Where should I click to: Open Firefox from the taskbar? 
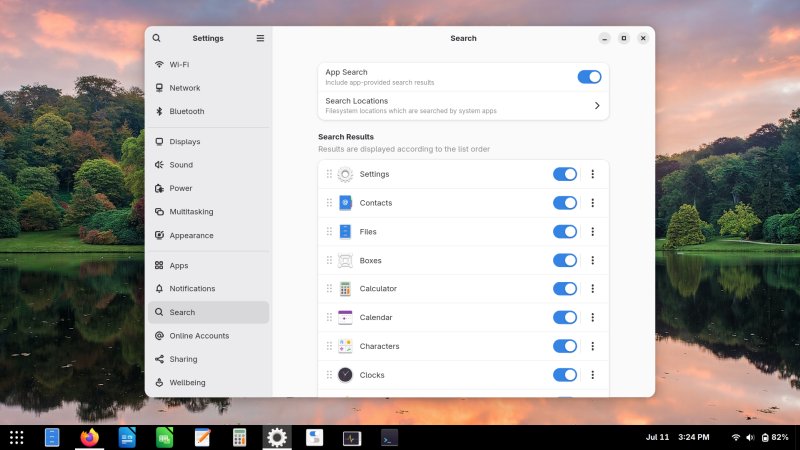pos(90,437)
